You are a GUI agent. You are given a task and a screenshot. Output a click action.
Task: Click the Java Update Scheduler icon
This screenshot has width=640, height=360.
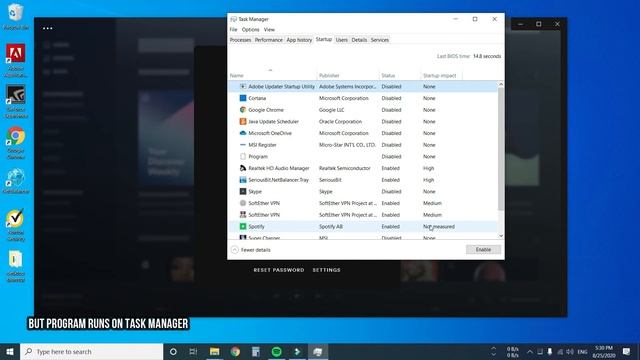(x=243, y=121)
